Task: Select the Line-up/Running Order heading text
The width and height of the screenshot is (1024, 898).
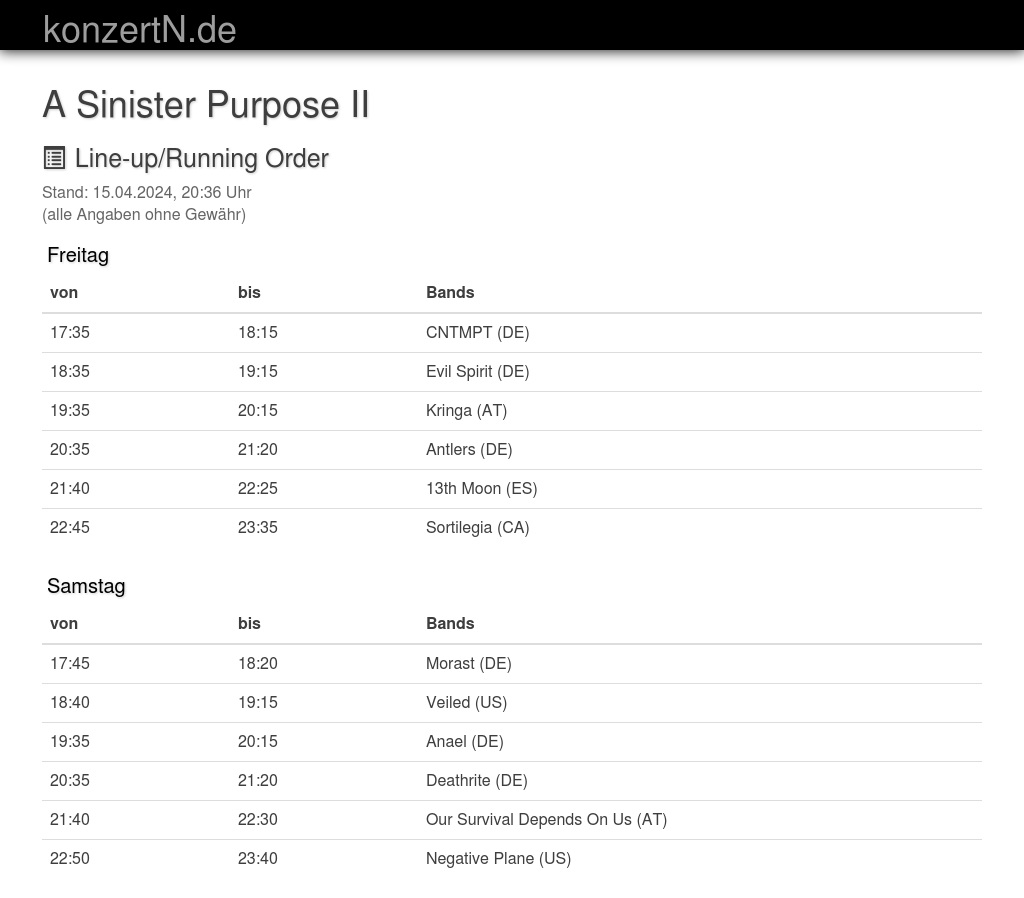Action: (202, 158)
